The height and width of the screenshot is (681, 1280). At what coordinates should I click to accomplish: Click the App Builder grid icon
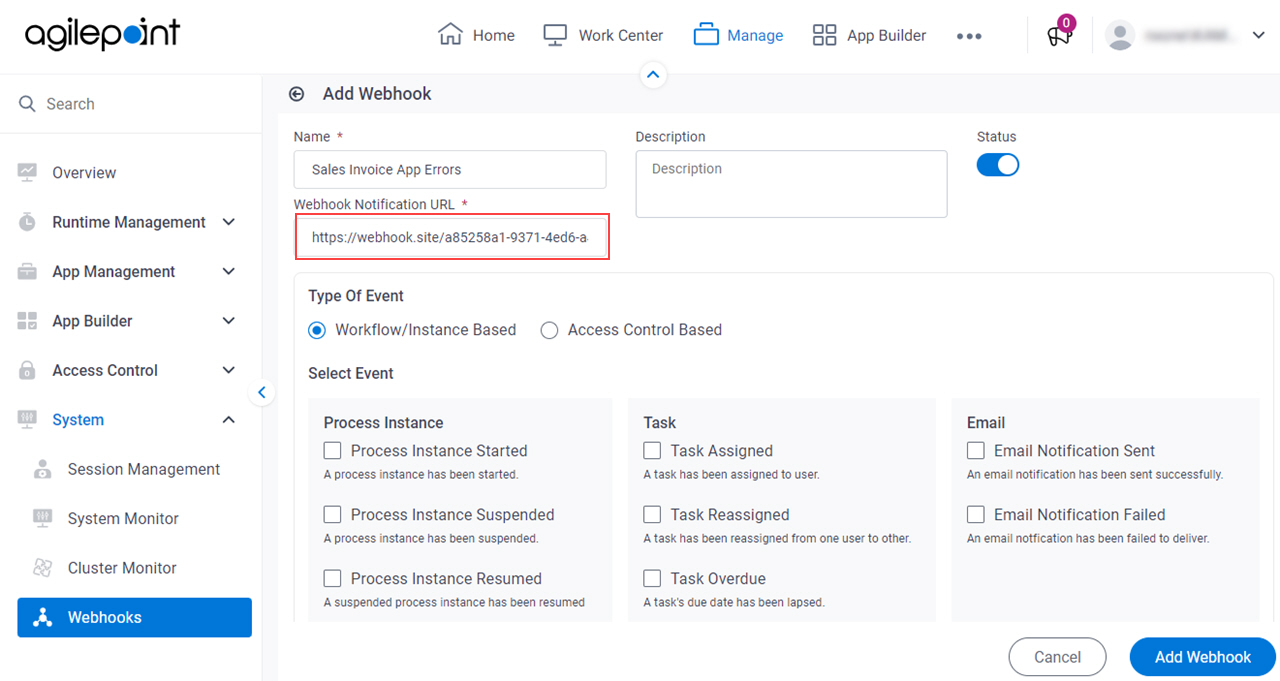point(824,35)
